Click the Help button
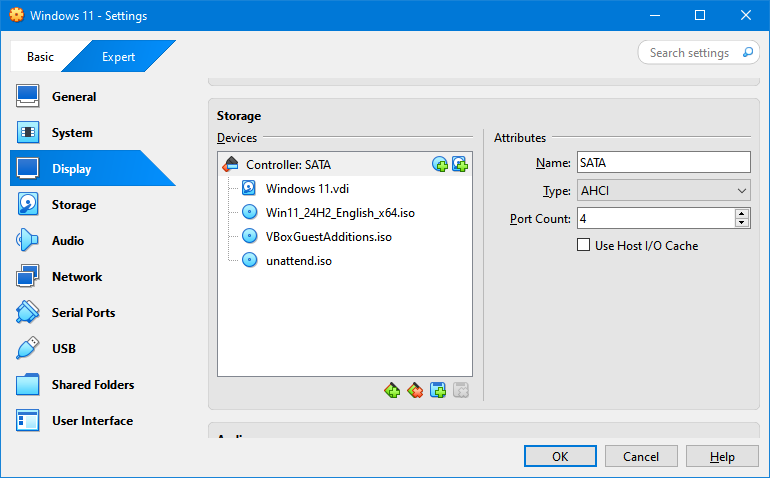This screenshot has height=478, width=770. pos(722,456)
